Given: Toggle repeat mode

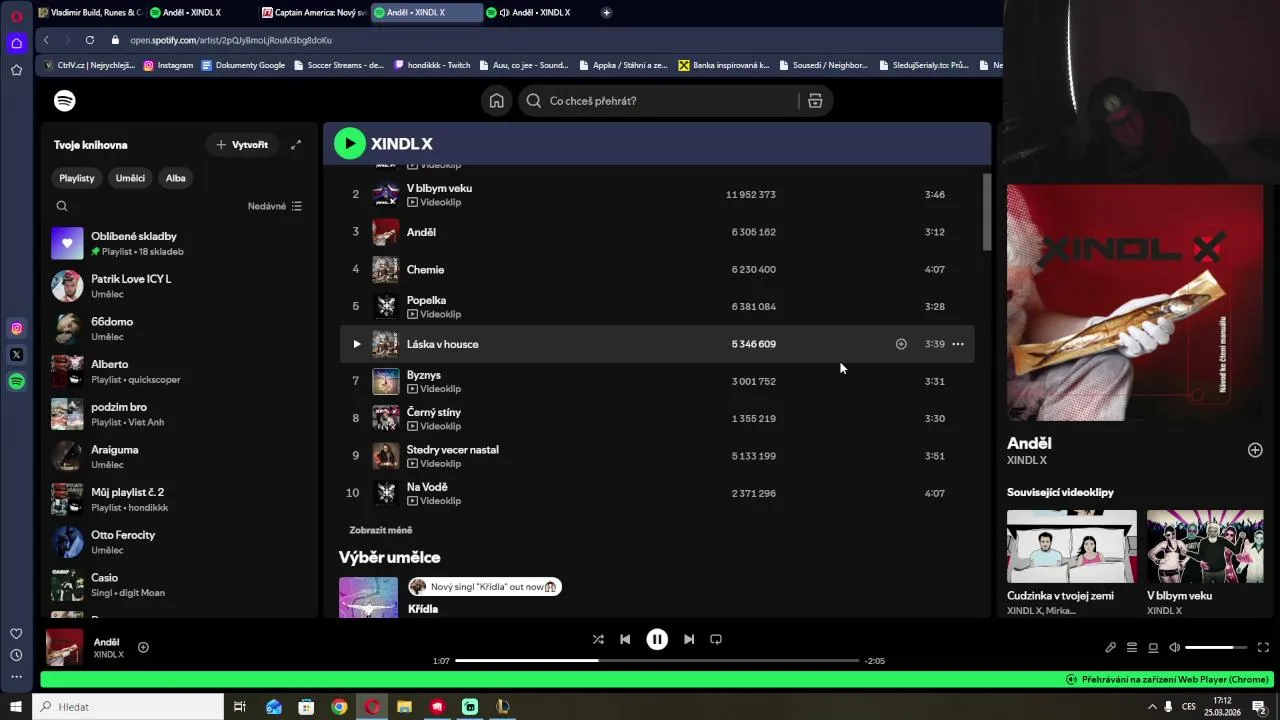Looking at the screenshot, I should point(716,639).
